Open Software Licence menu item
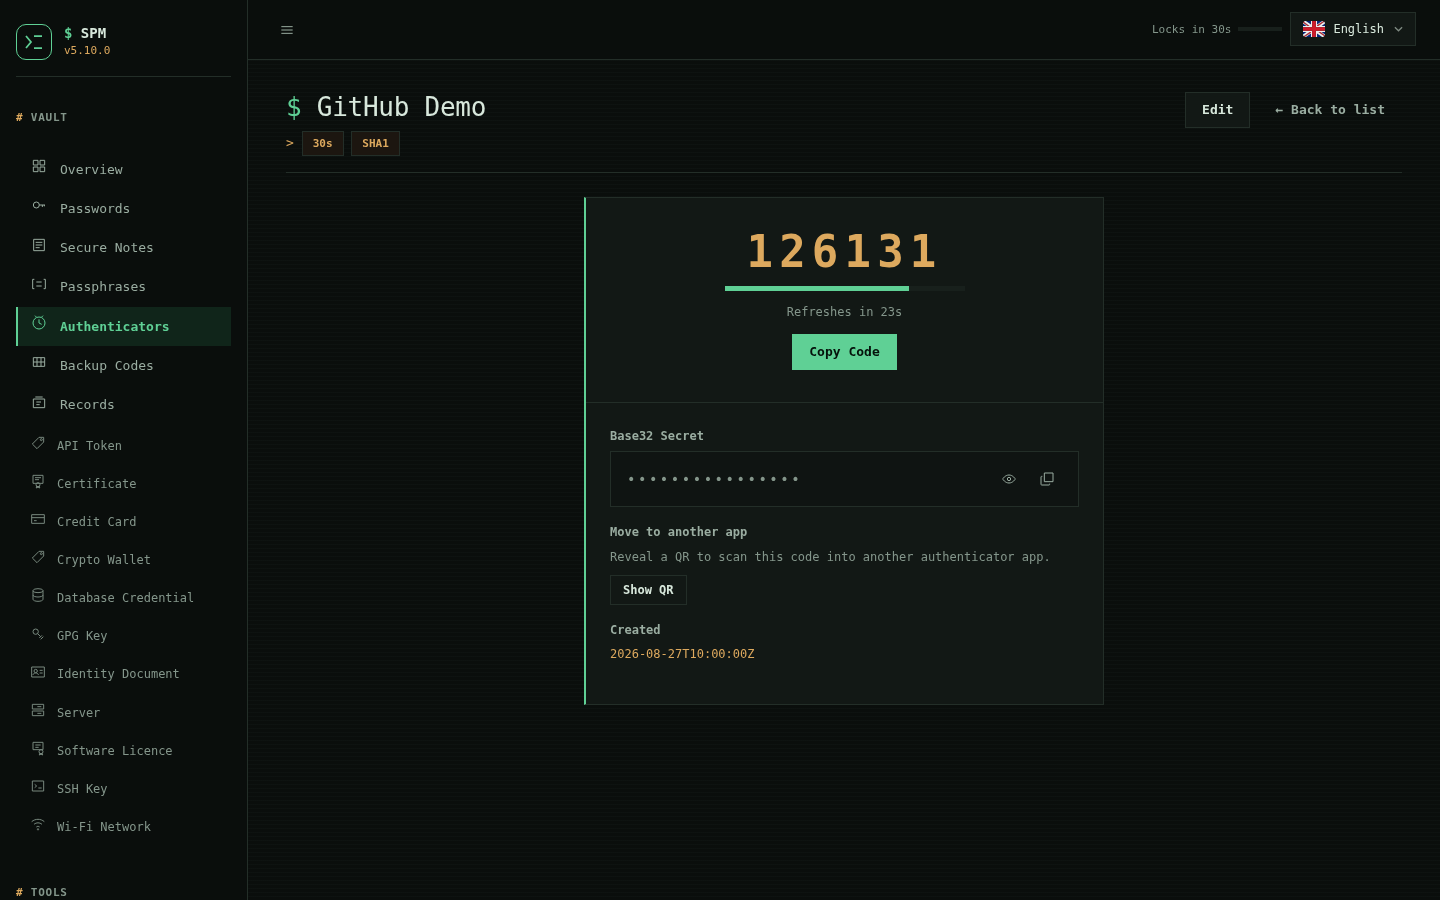1440x900 pixels. point(124,749)
